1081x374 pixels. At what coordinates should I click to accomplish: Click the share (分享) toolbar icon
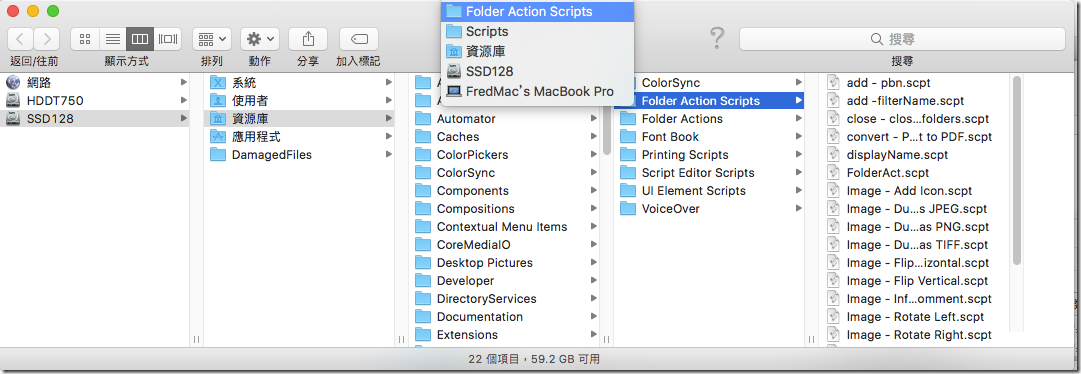[308, 39]
